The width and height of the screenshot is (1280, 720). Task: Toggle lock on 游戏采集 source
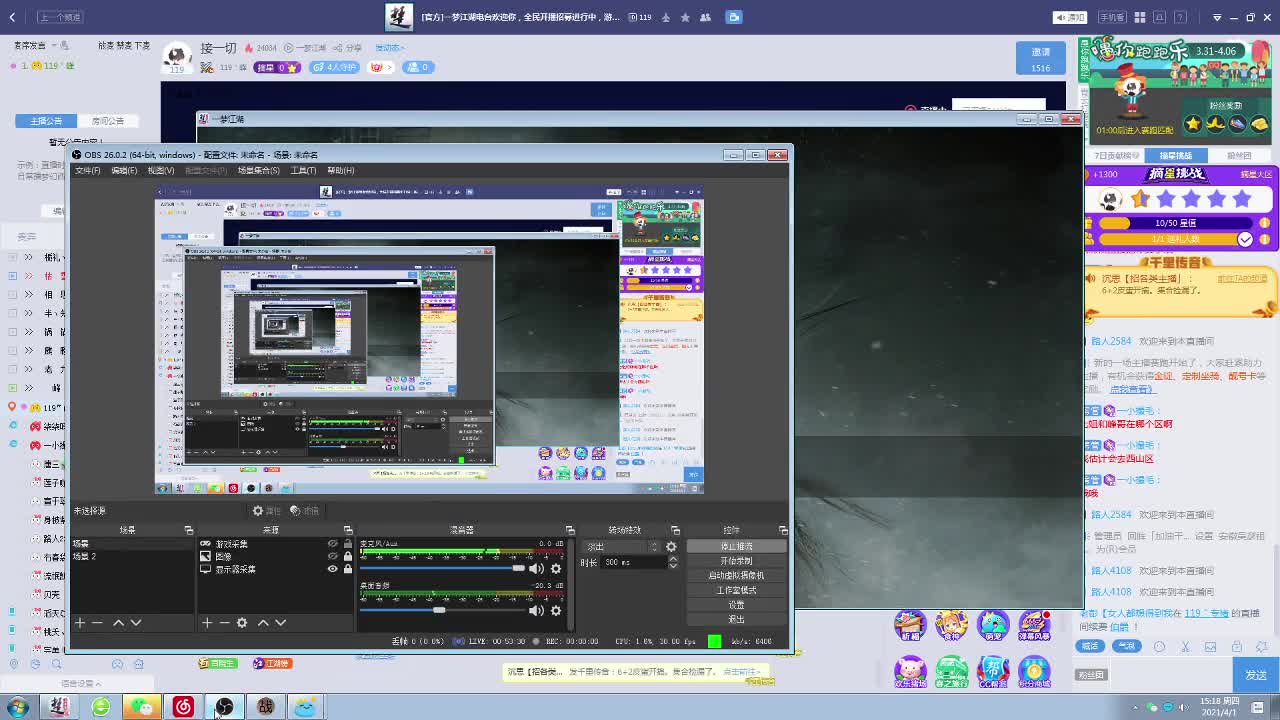pyautogui.click(x=347, y=544)
